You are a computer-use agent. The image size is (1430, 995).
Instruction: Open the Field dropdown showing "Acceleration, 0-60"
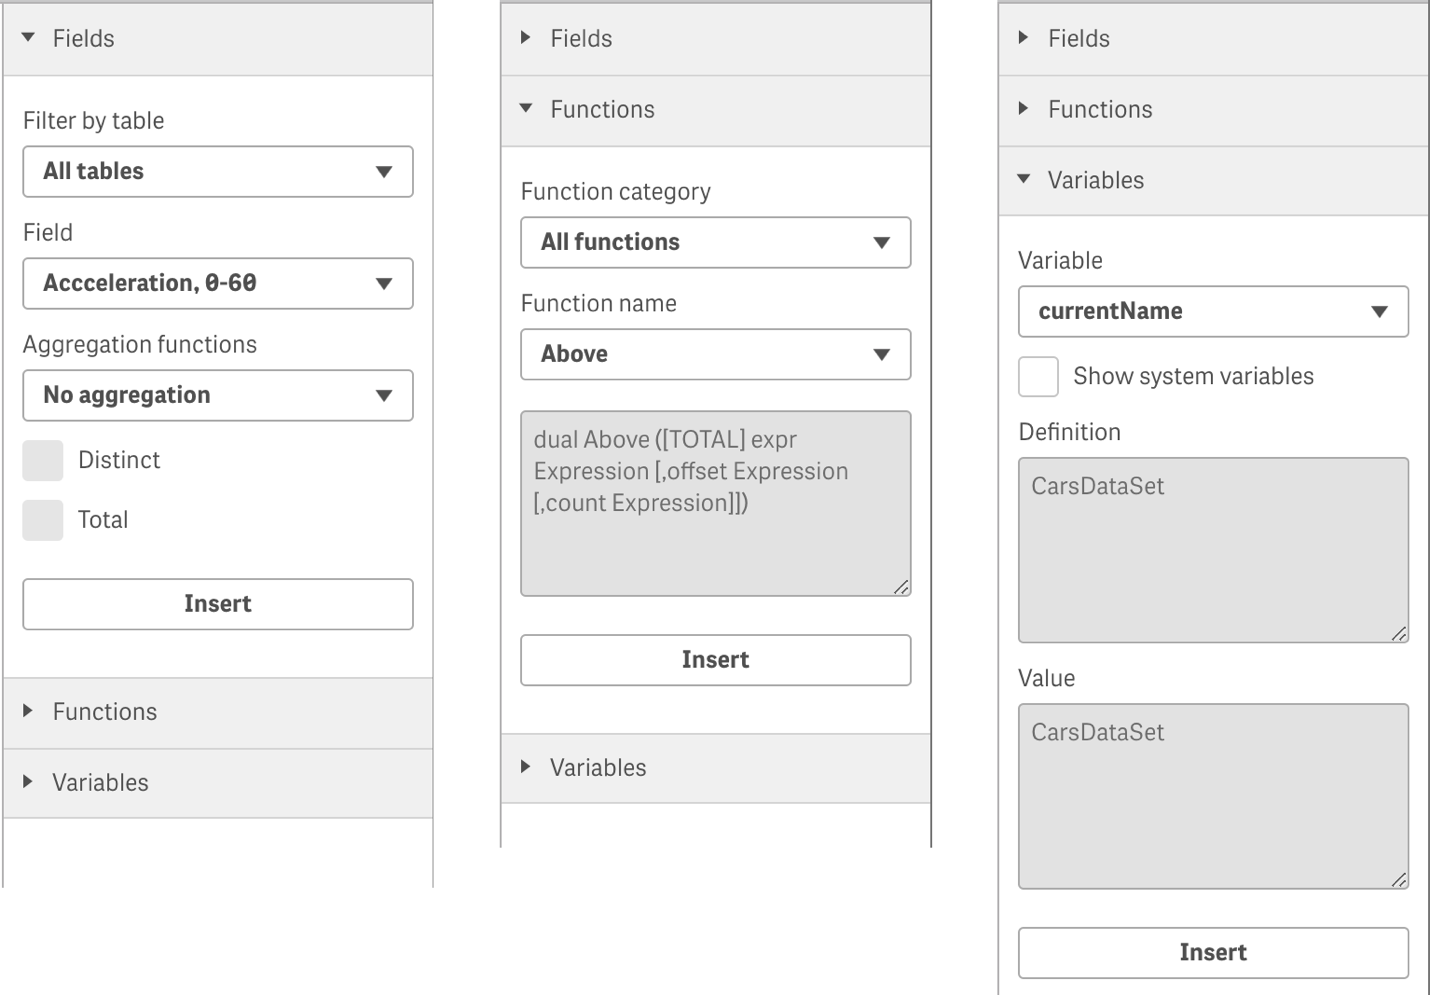click(x=217, y=283)
